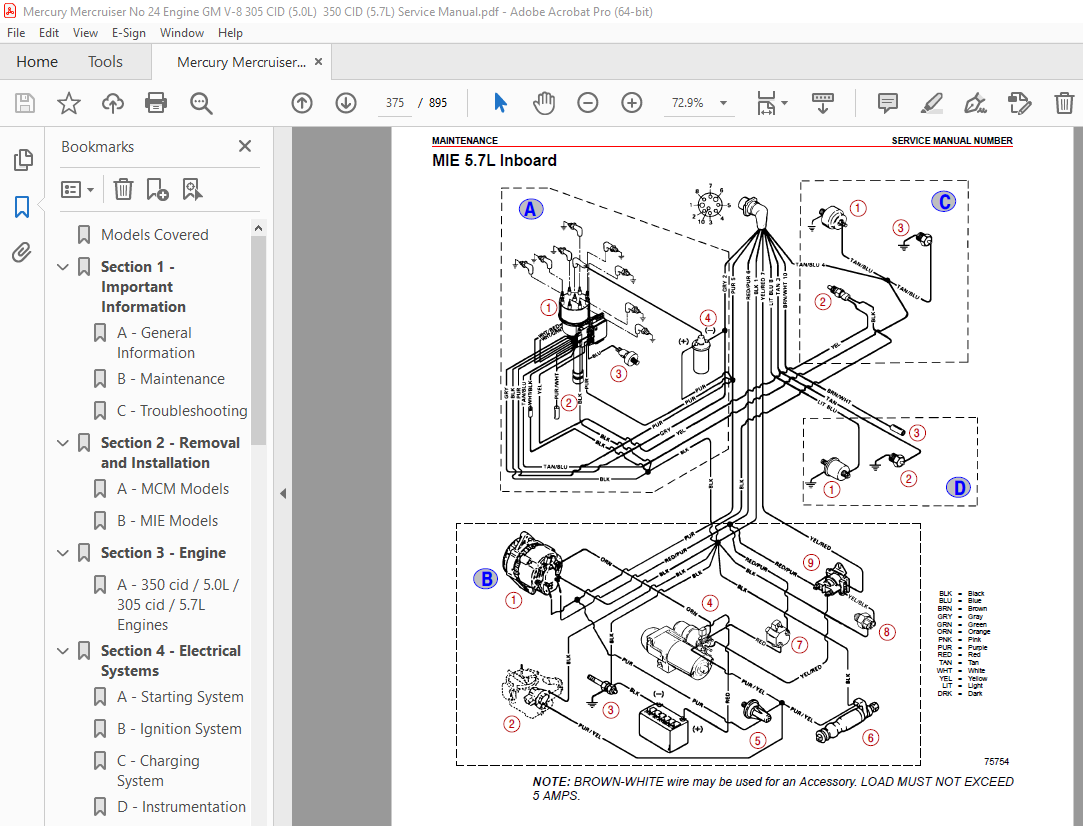The width and height of the screenshot is (1083, 826).
Task: Click the bookmarks panel scrollbar
Action: [258, 340]
